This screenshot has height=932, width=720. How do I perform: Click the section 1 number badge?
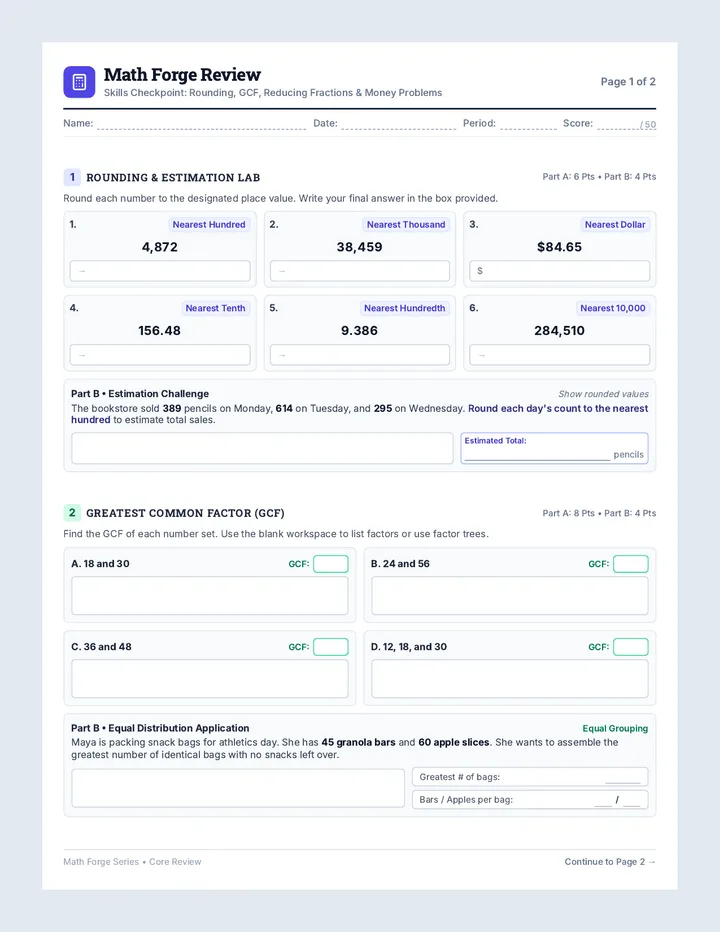(x=72, y=177)
